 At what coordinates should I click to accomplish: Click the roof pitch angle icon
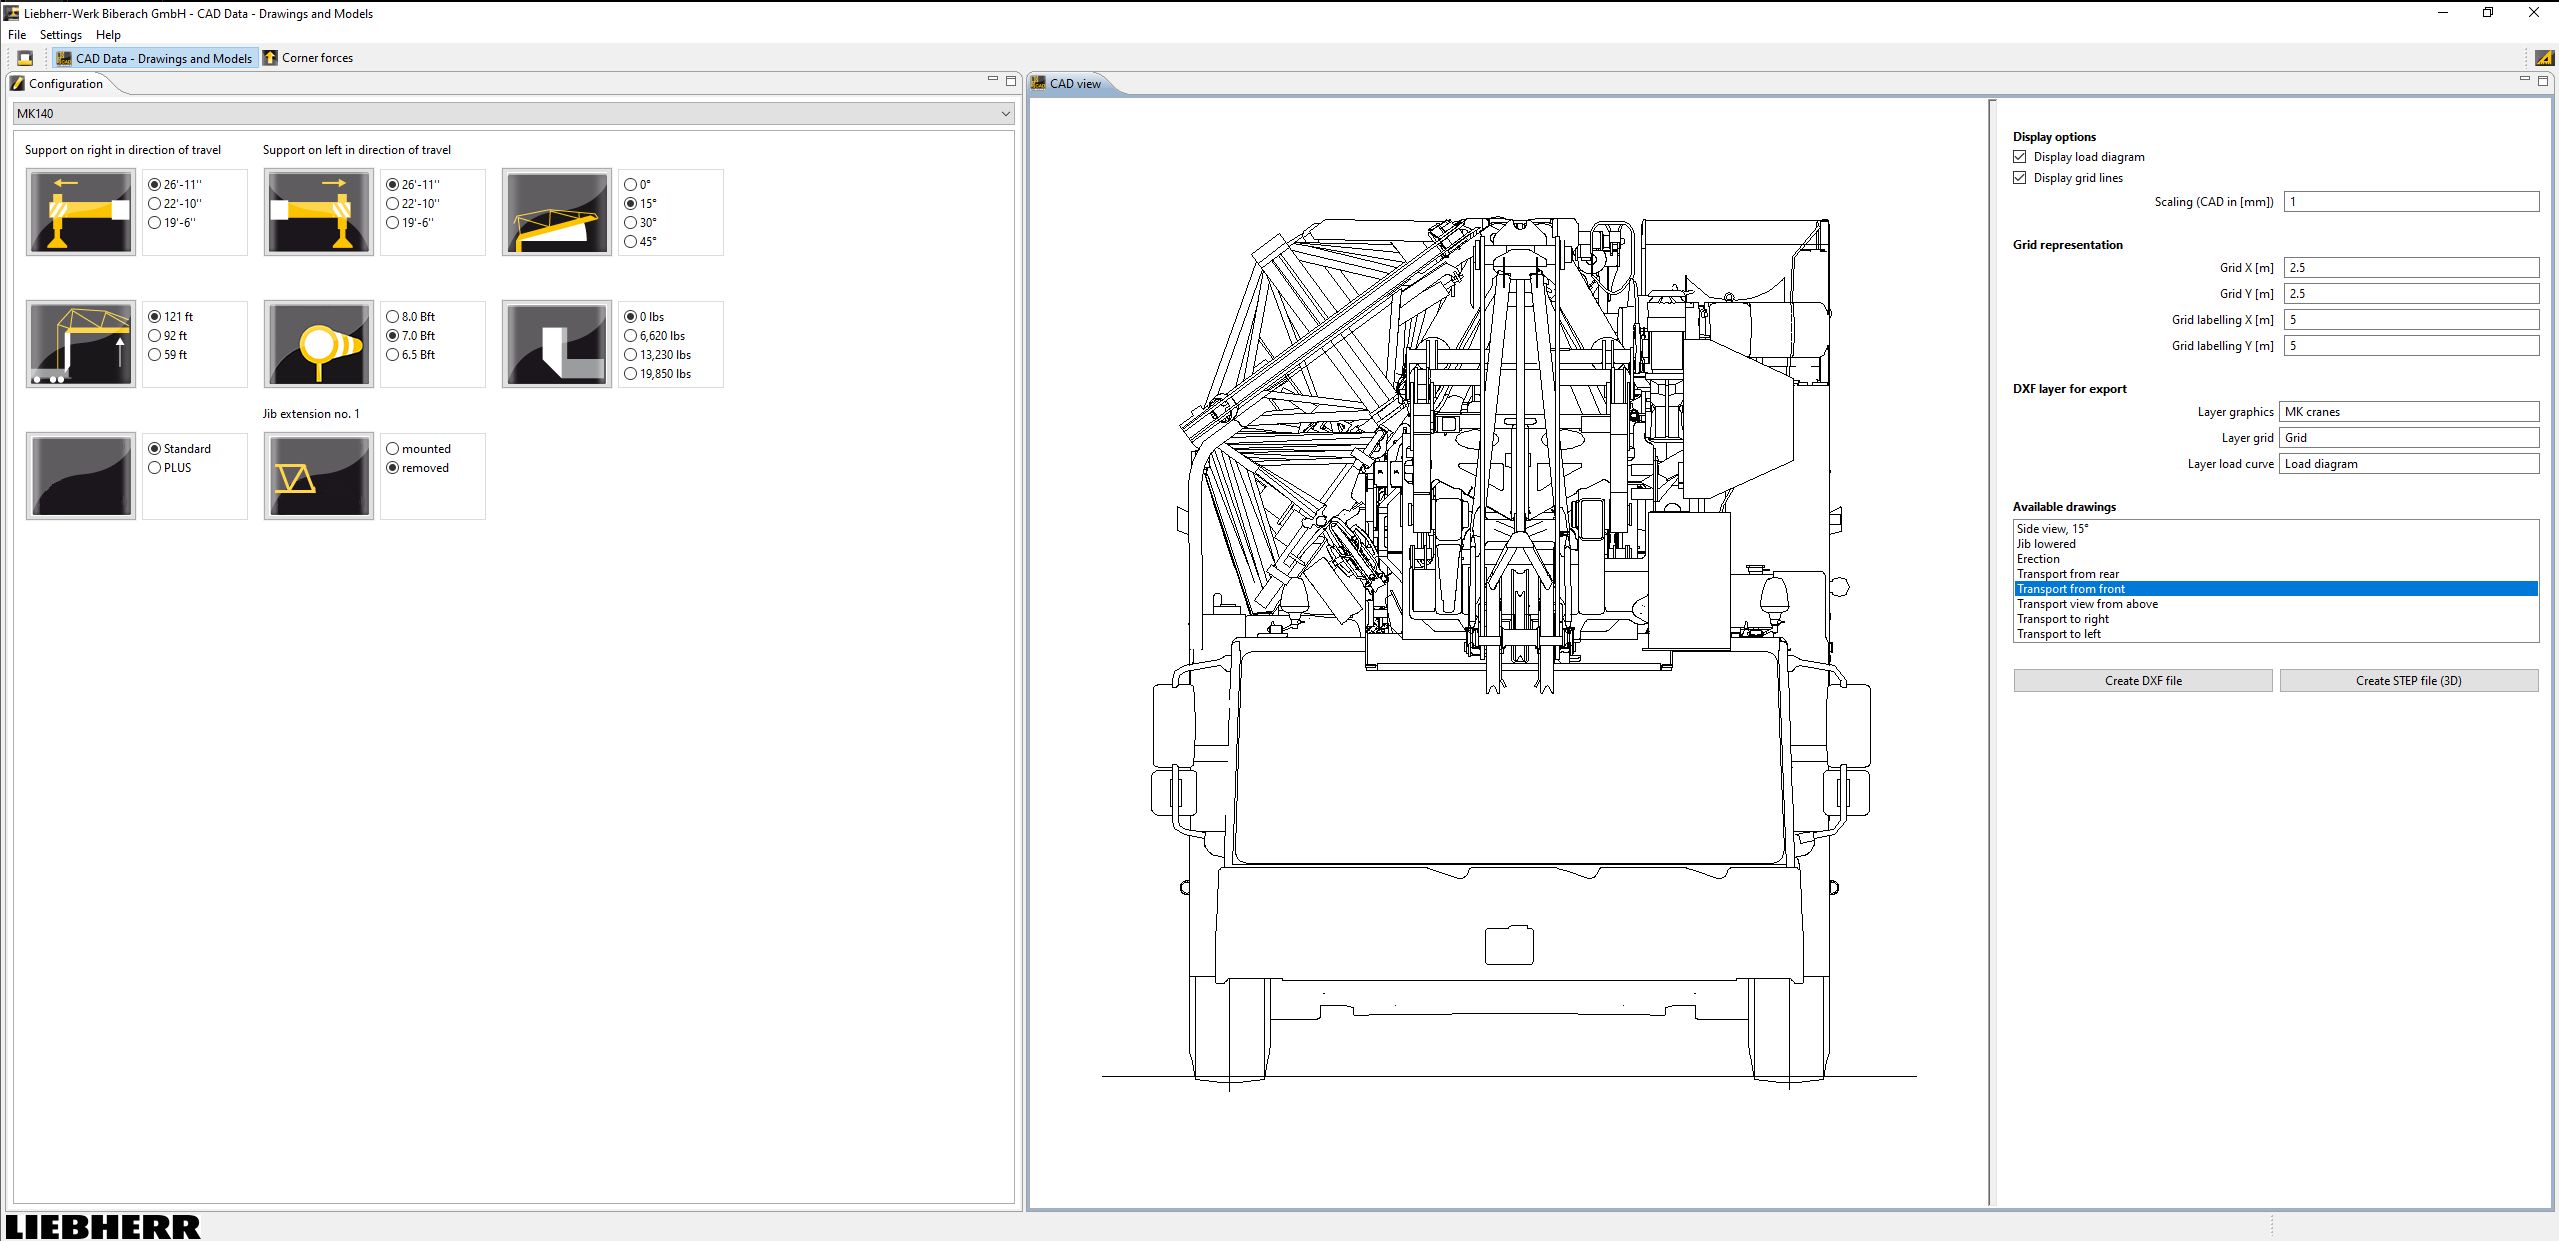pyautogui.click(x=555, y=211)
